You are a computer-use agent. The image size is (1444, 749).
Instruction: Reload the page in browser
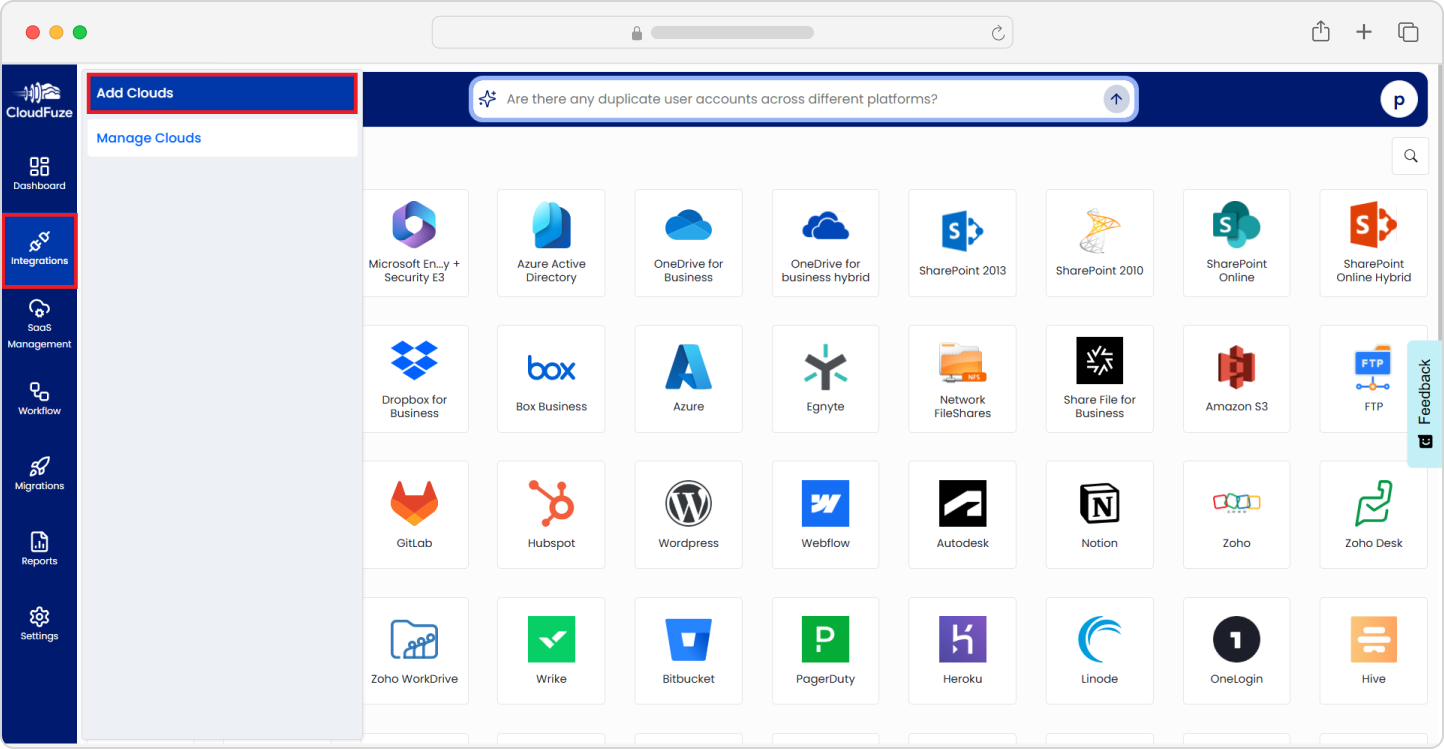[997, 33]
